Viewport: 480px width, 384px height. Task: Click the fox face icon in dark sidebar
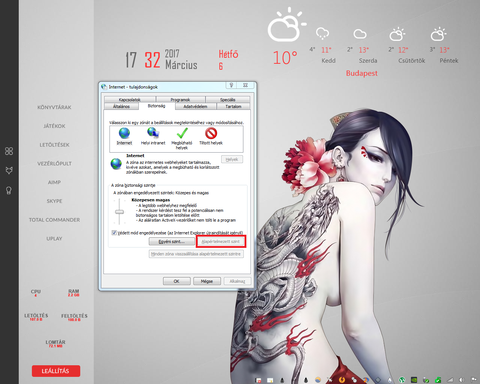coord(9,171)
